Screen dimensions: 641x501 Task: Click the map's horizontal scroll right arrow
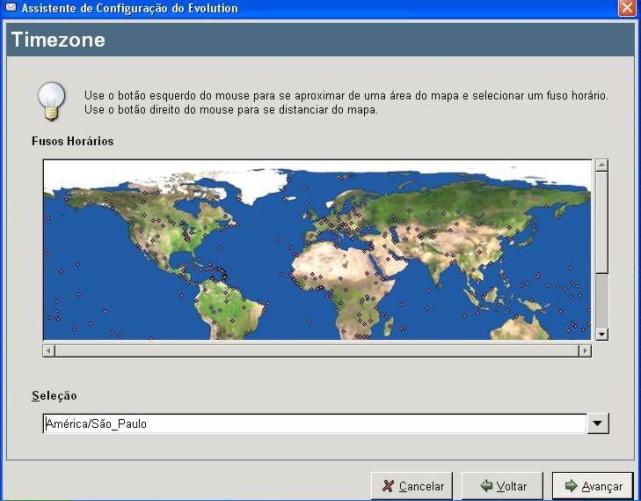point(585,351)
